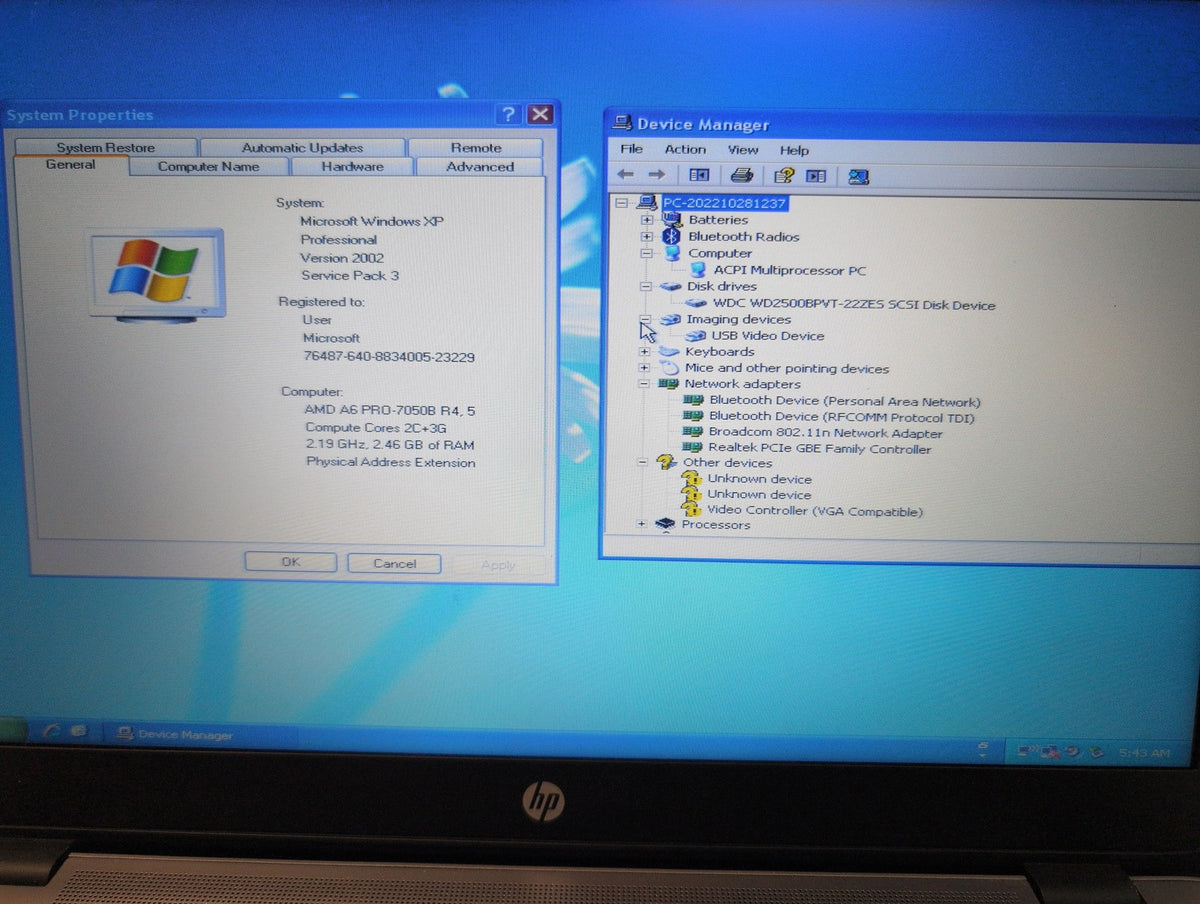Screen dimensions: 1200x904
Task: Click the Keyboards category icon
Action: [x=668, y=352]
